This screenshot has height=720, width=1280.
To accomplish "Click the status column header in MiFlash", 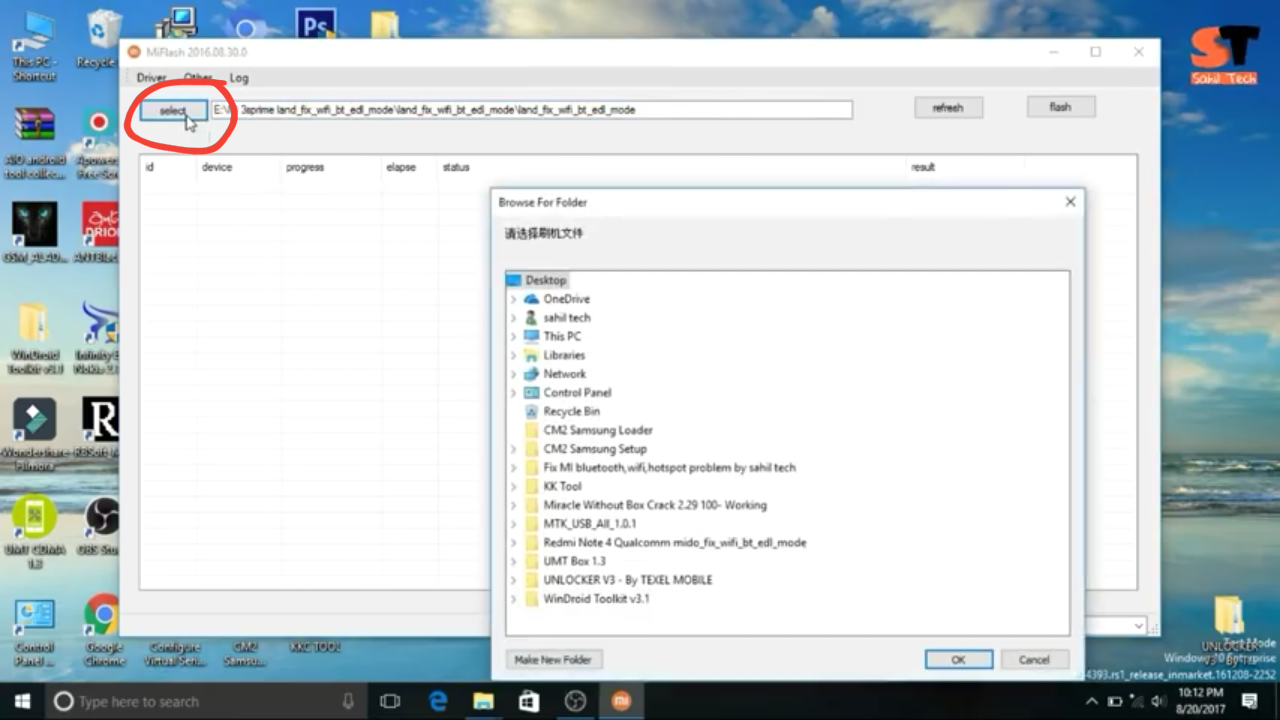I will tap(456, 167).
